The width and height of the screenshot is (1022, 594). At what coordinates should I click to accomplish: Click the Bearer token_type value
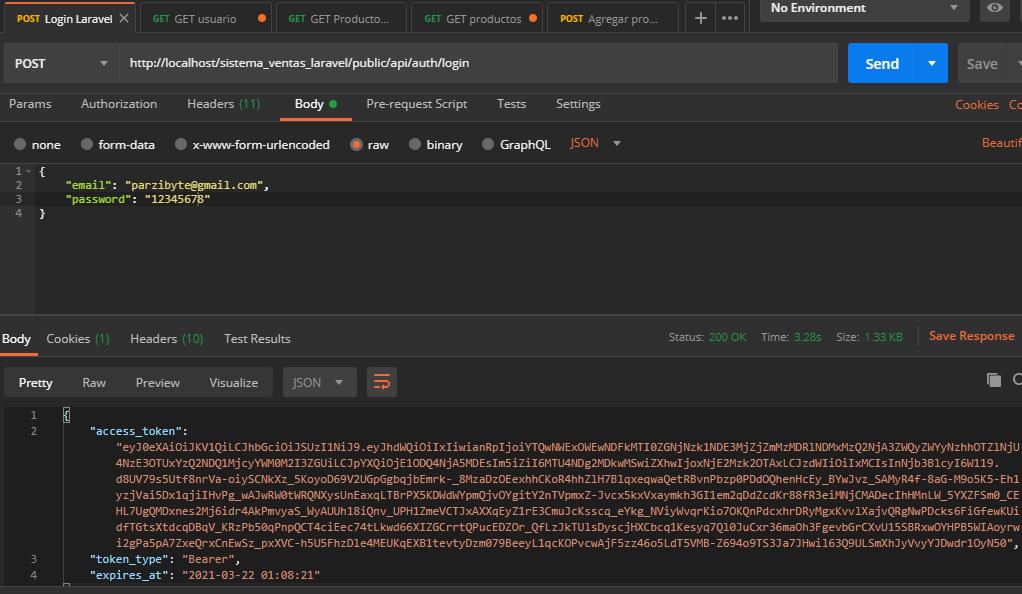(208, 559)
